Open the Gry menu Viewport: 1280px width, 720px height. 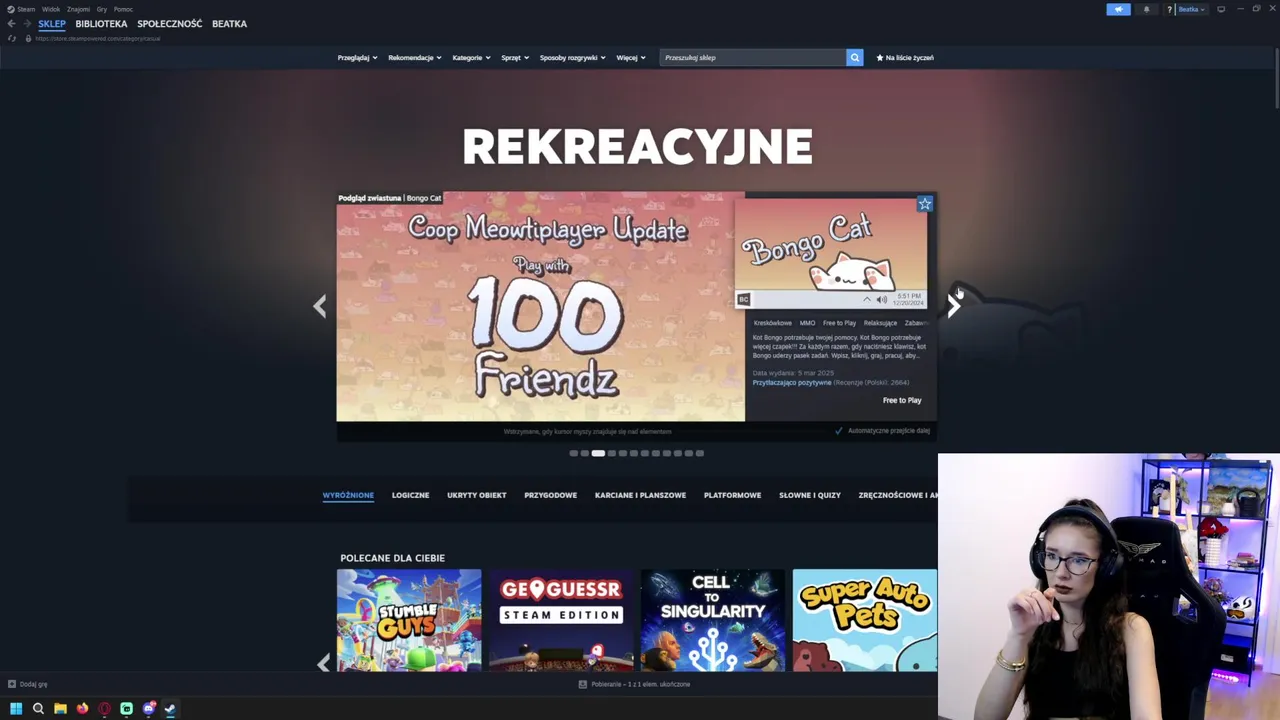(102, 9)
